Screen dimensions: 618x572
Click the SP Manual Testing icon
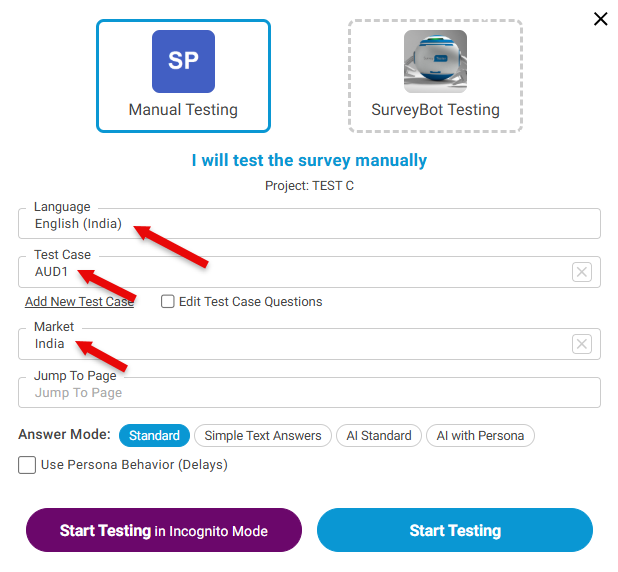(183, 62)
